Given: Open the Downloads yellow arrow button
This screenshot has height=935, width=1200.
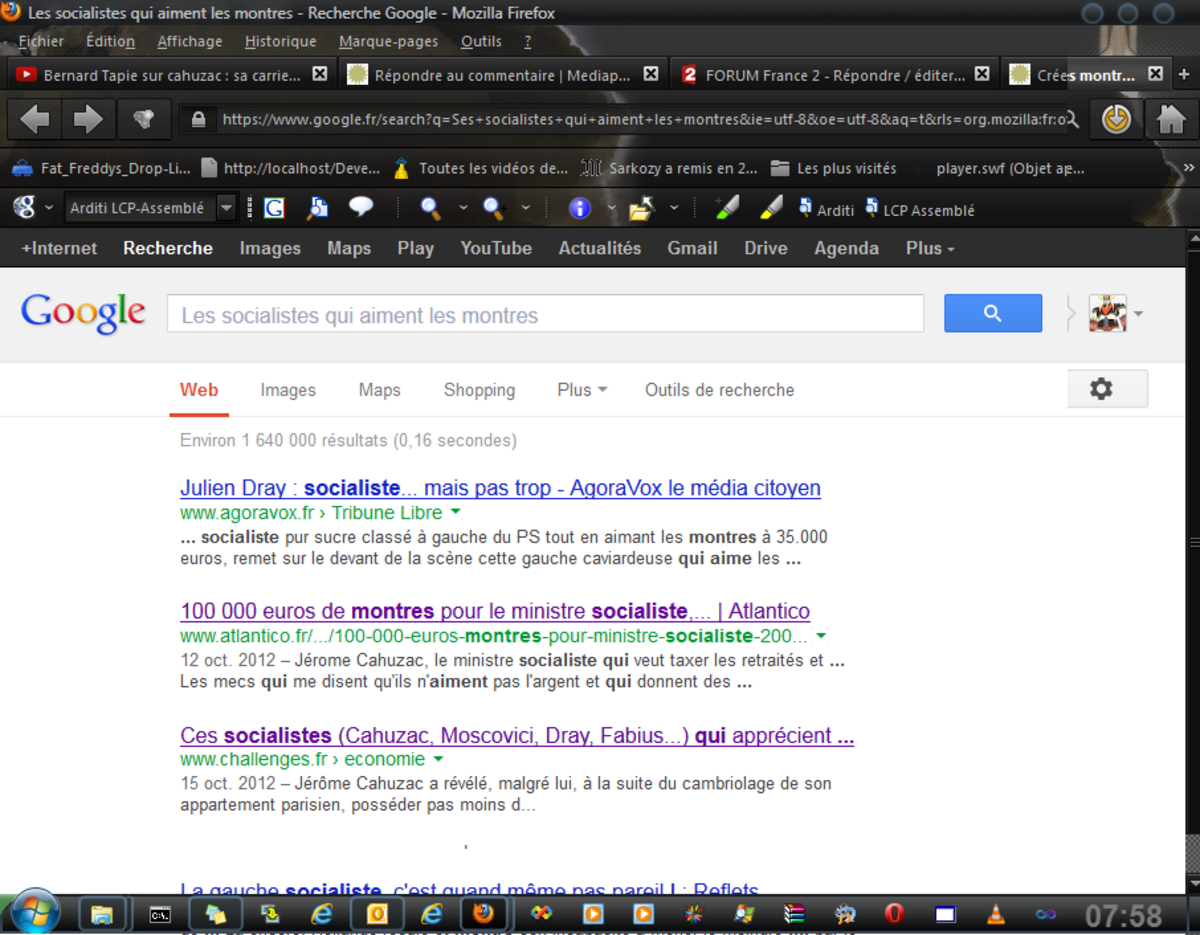Looking at the screenshot, I should [x=1116, y=120].
